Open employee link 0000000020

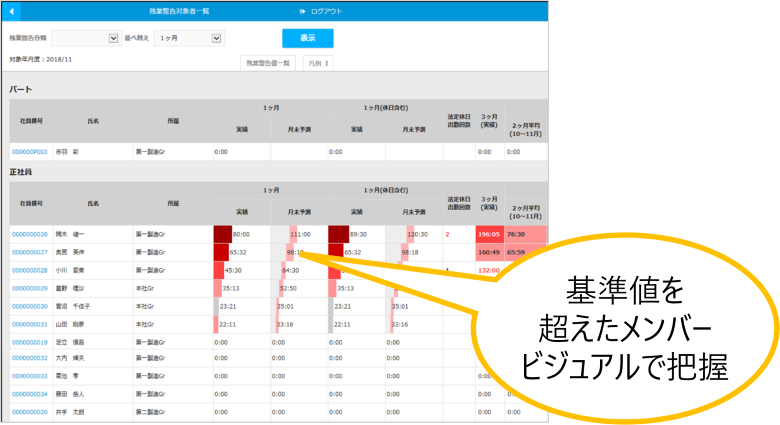point(30,412)
